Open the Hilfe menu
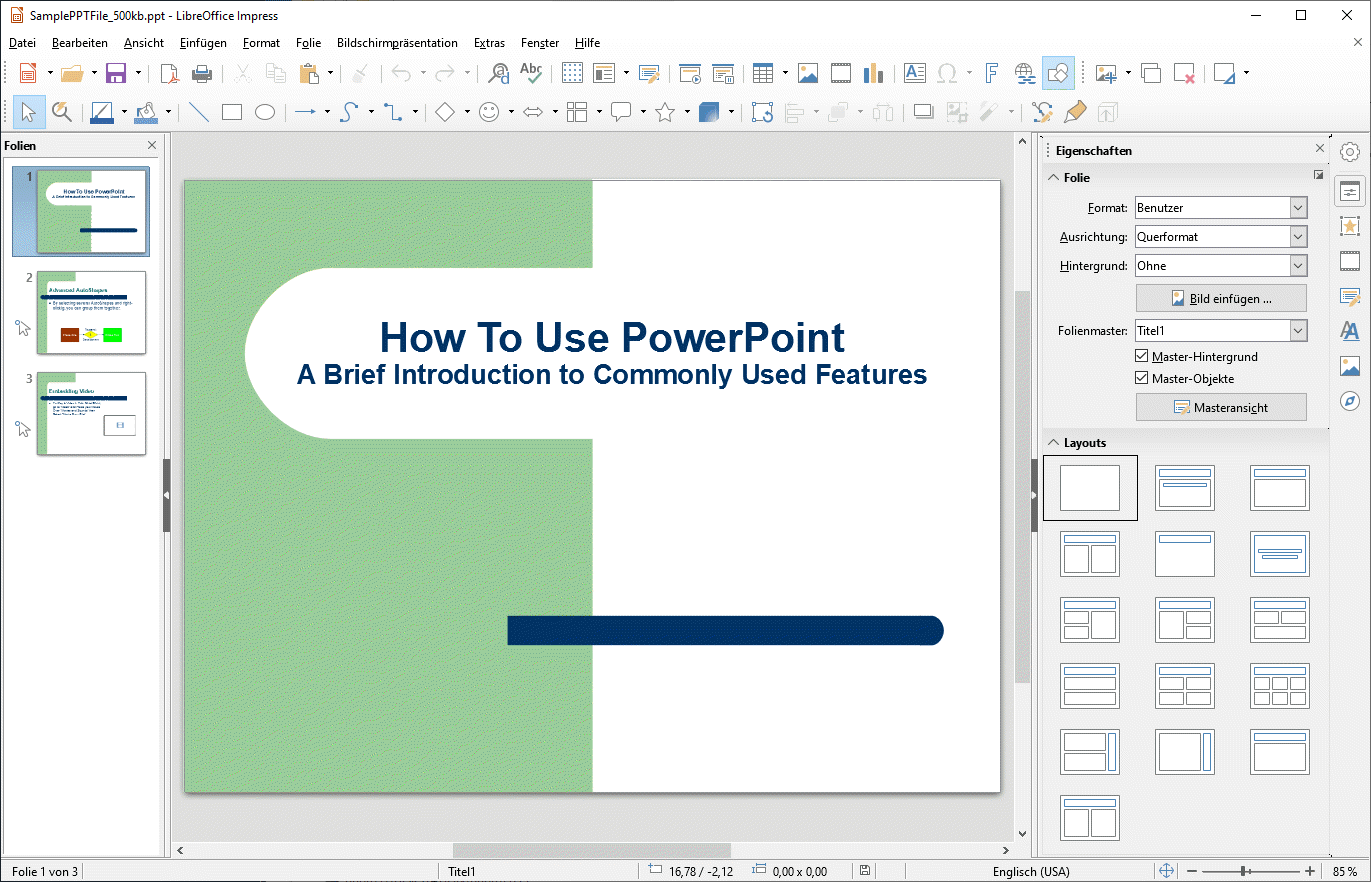 (587, 43)
